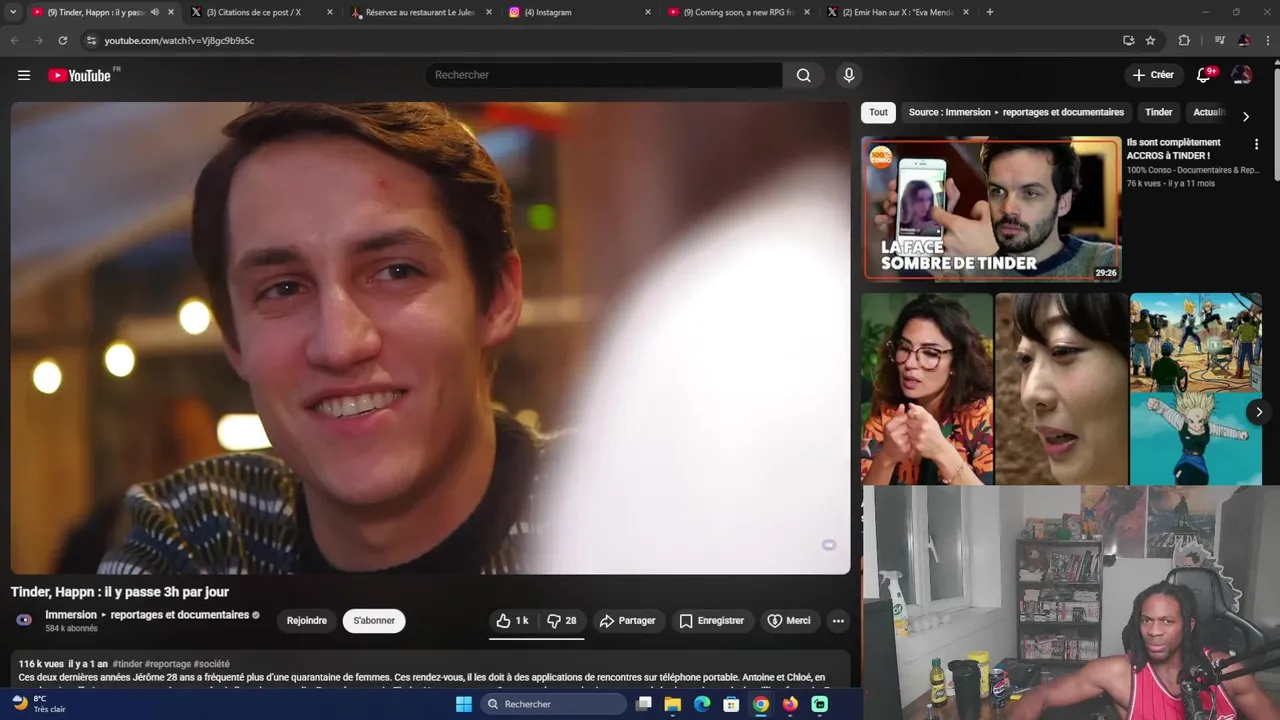
Task: Bookmark this page with the star
Action: coord(1151,40)
